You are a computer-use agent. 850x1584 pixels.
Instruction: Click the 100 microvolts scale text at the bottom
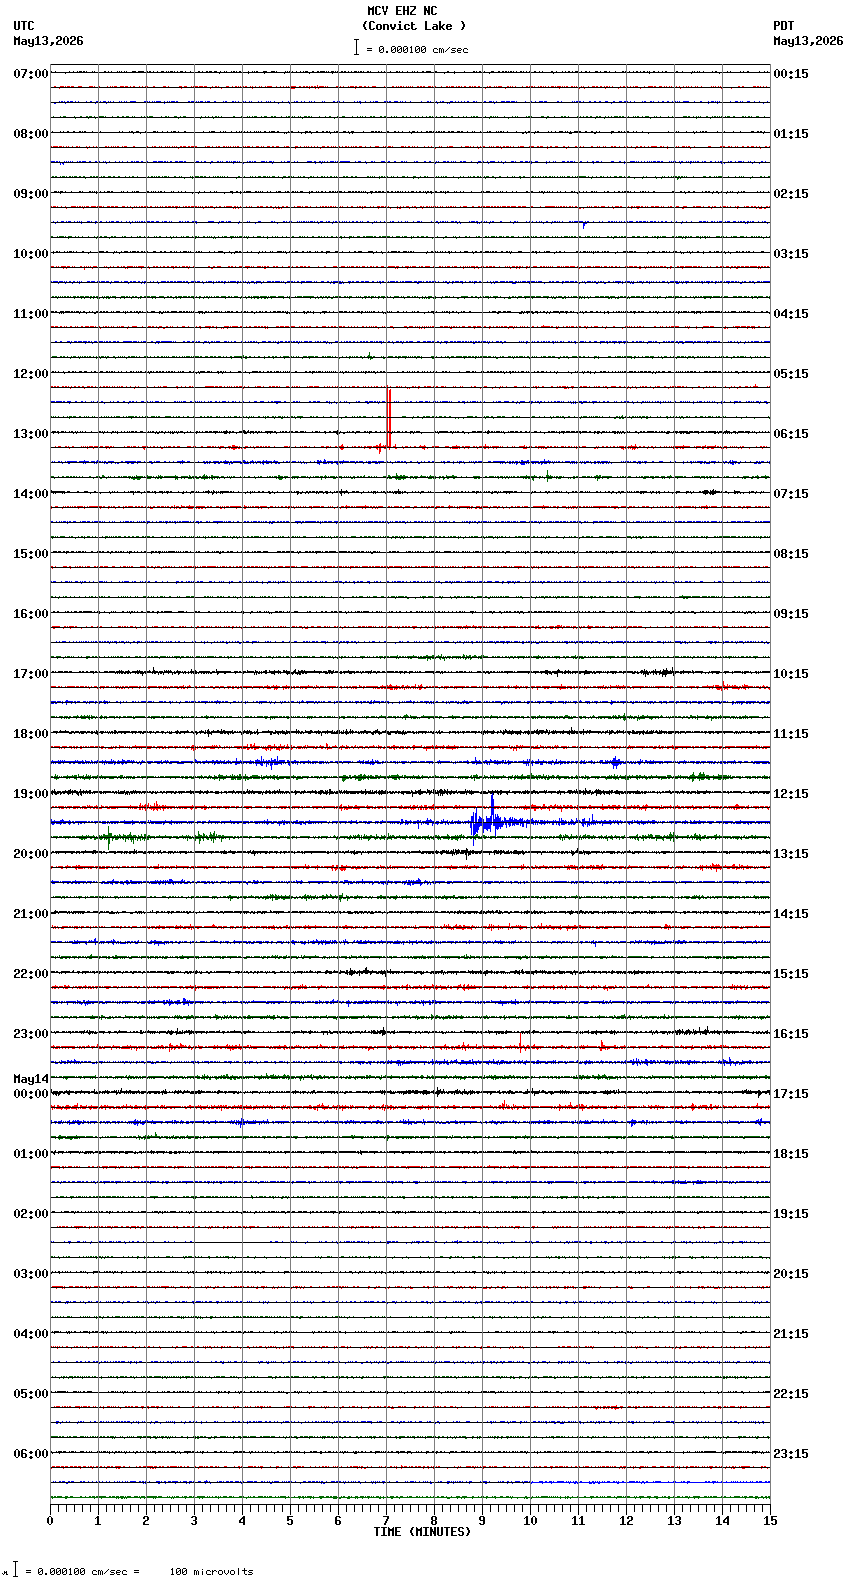click(211, 1572)
